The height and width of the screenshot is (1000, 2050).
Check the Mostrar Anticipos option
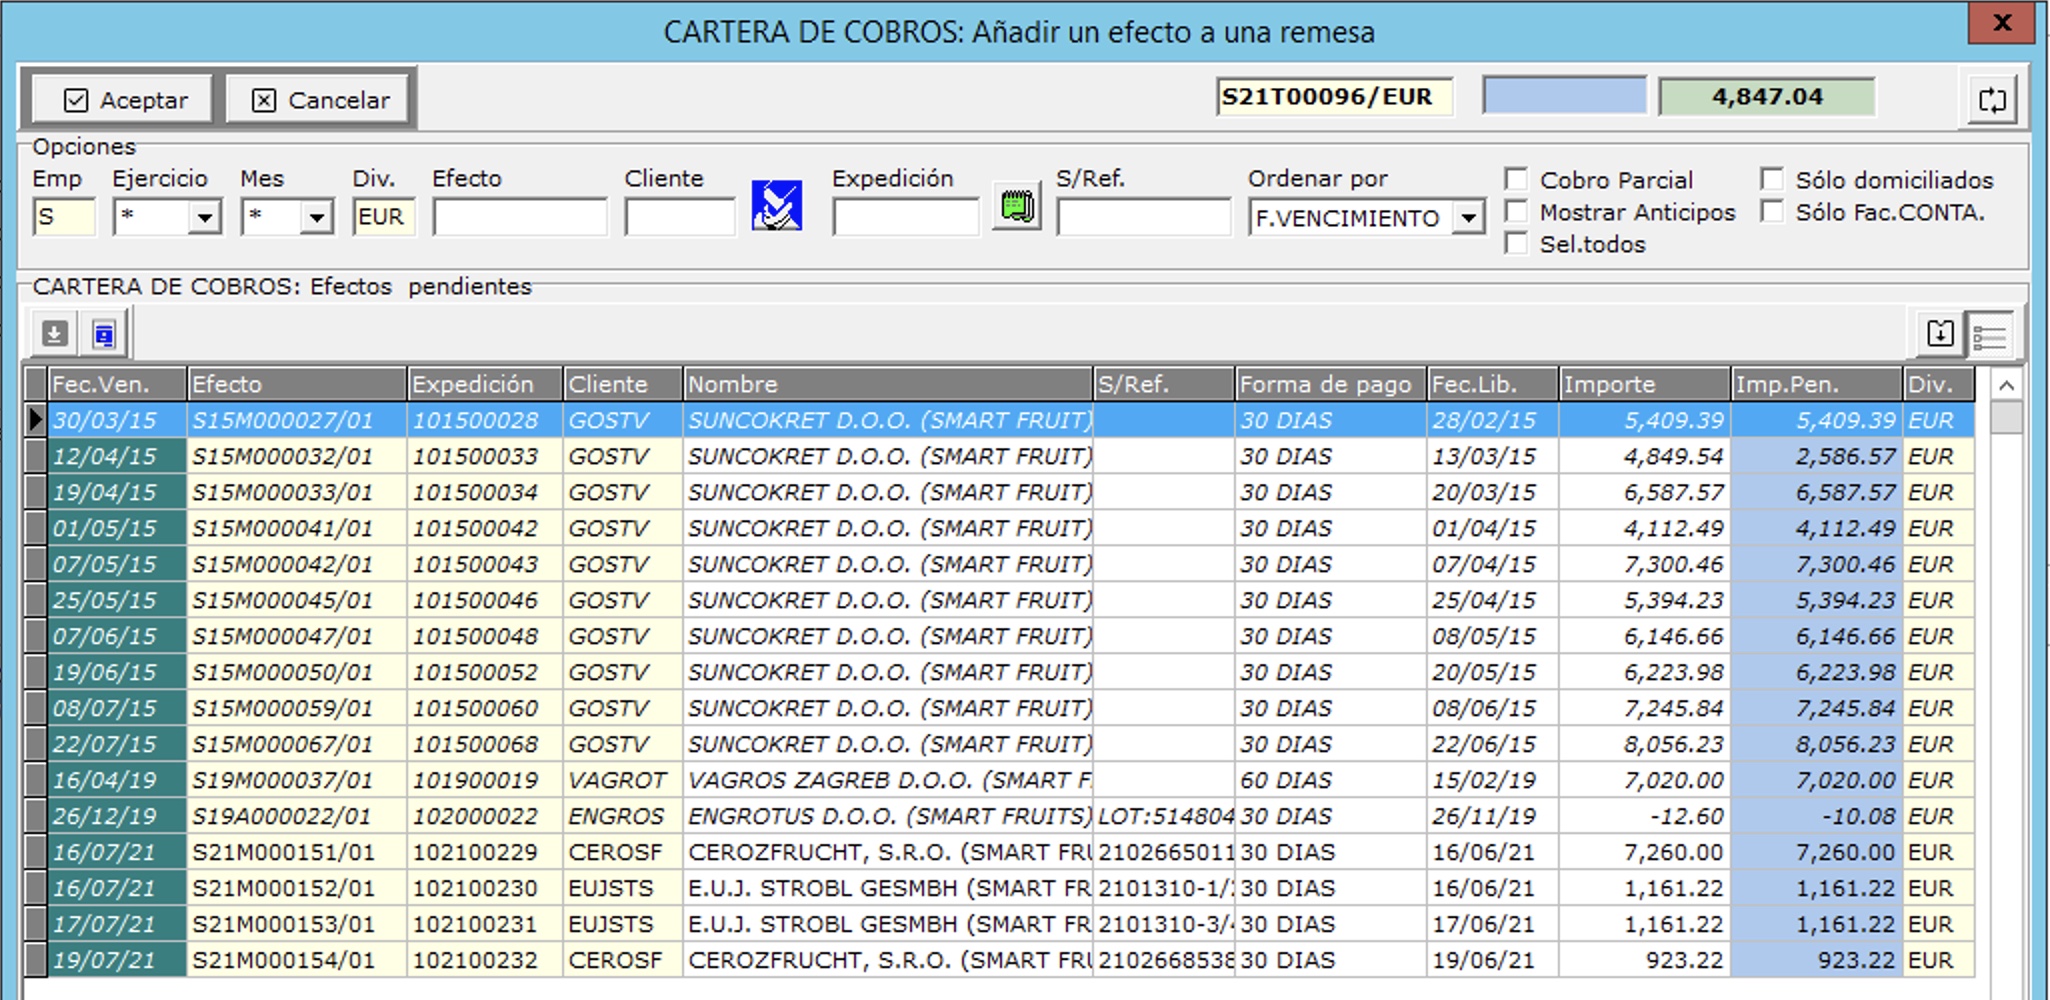click(1517, 212)
